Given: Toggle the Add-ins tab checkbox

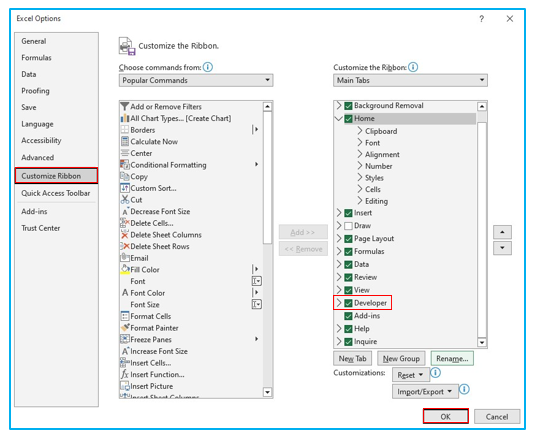Looking at the screenshot, I should click(x=348, y=316).
